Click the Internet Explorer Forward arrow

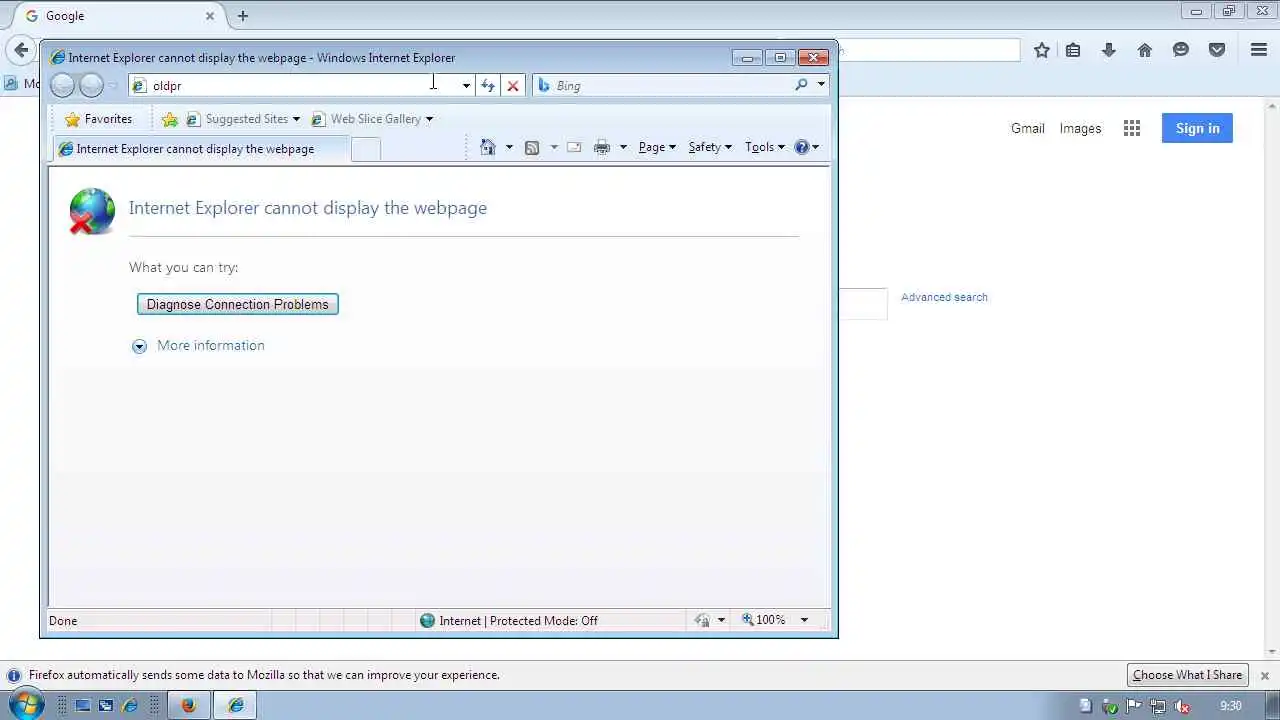(91, 86)
